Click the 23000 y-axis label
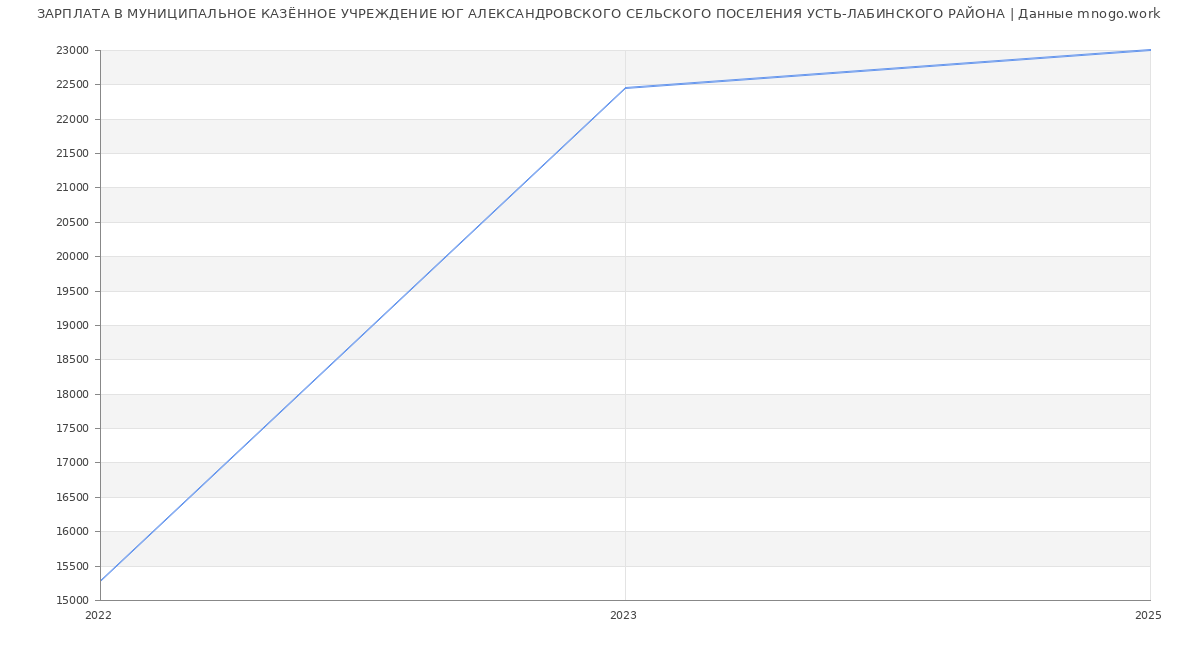The width and height of the screenshot is (1200, 650). [x=73, y=51]
